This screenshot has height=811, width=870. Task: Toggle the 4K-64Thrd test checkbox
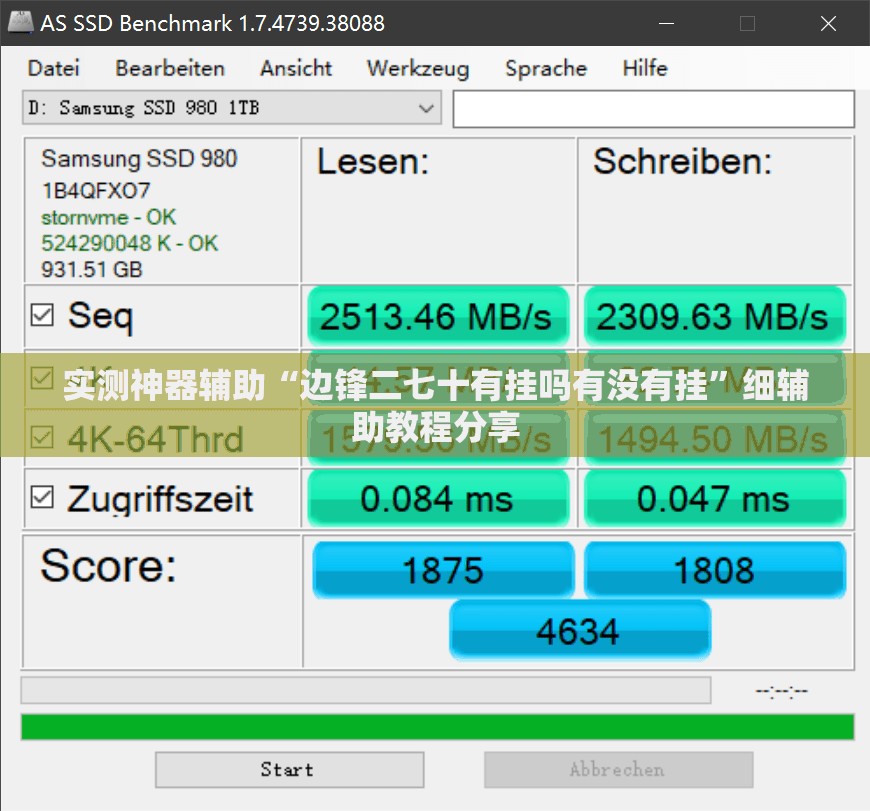pos(42,437)
